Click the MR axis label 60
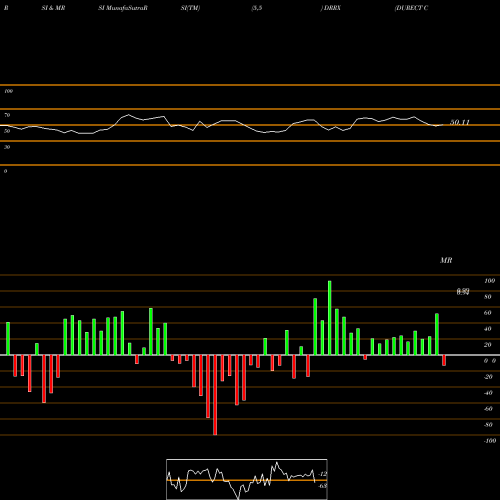500x500 pixels. click(488, 313)
